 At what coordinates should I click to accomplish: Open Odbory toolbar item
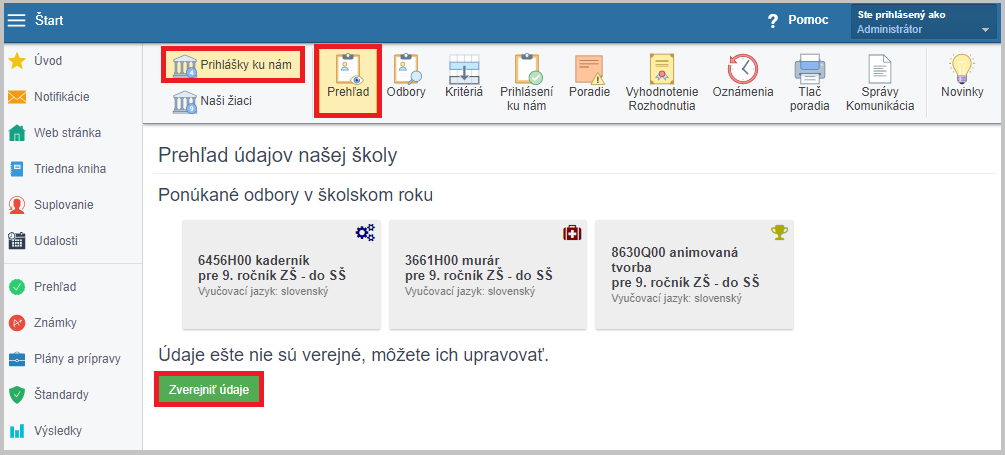click(x=406, y=76)
